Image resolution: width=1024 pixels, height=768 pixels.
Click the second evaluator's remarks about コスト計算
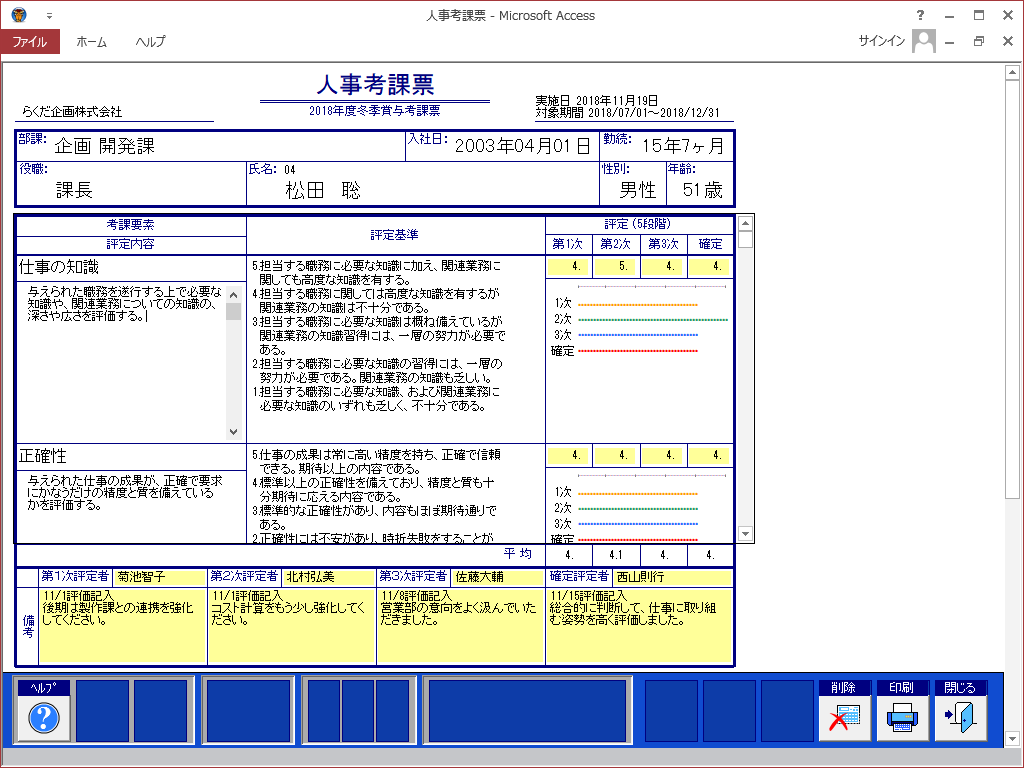point(292,626)
